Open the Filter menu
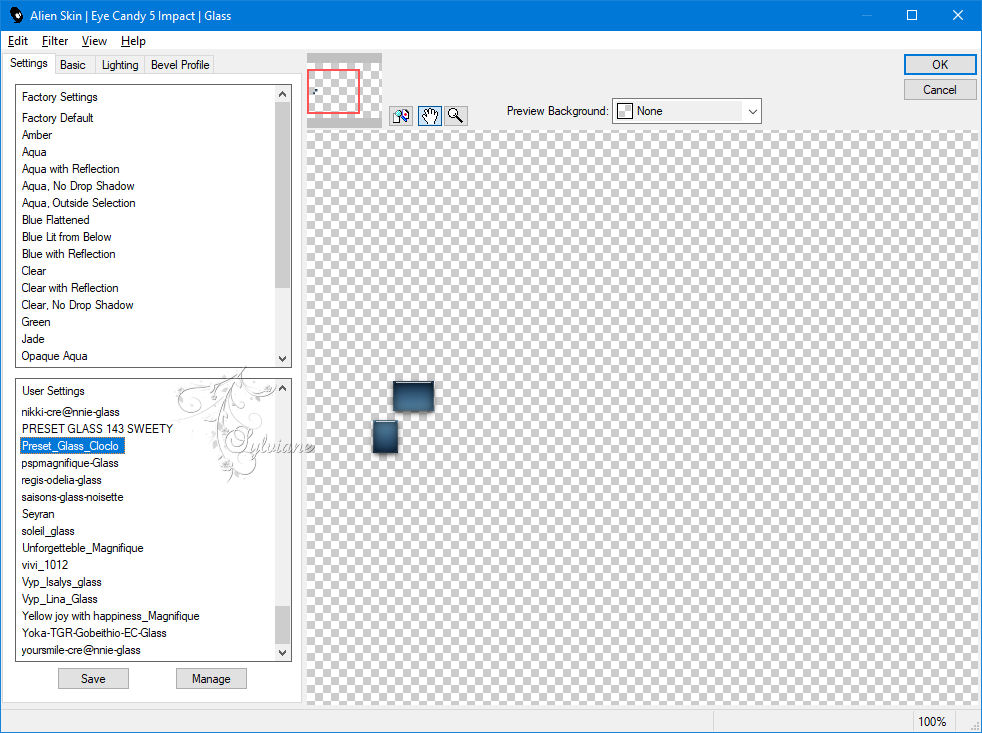The height and width of the screenshot is (733, 982). tap(54, 41)
